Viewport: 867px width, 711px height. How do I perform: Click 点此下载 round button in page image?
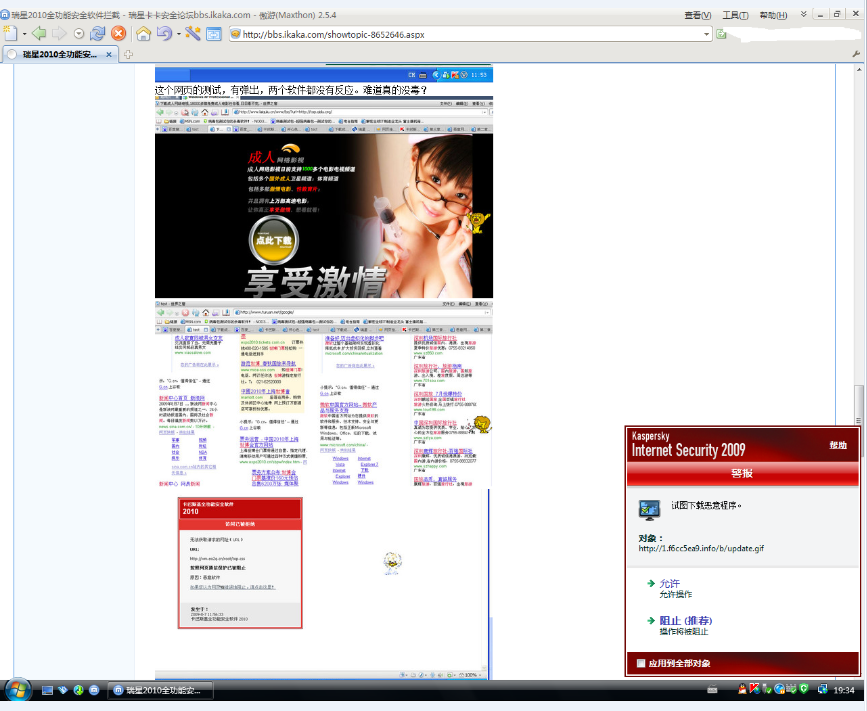(274, 240)
